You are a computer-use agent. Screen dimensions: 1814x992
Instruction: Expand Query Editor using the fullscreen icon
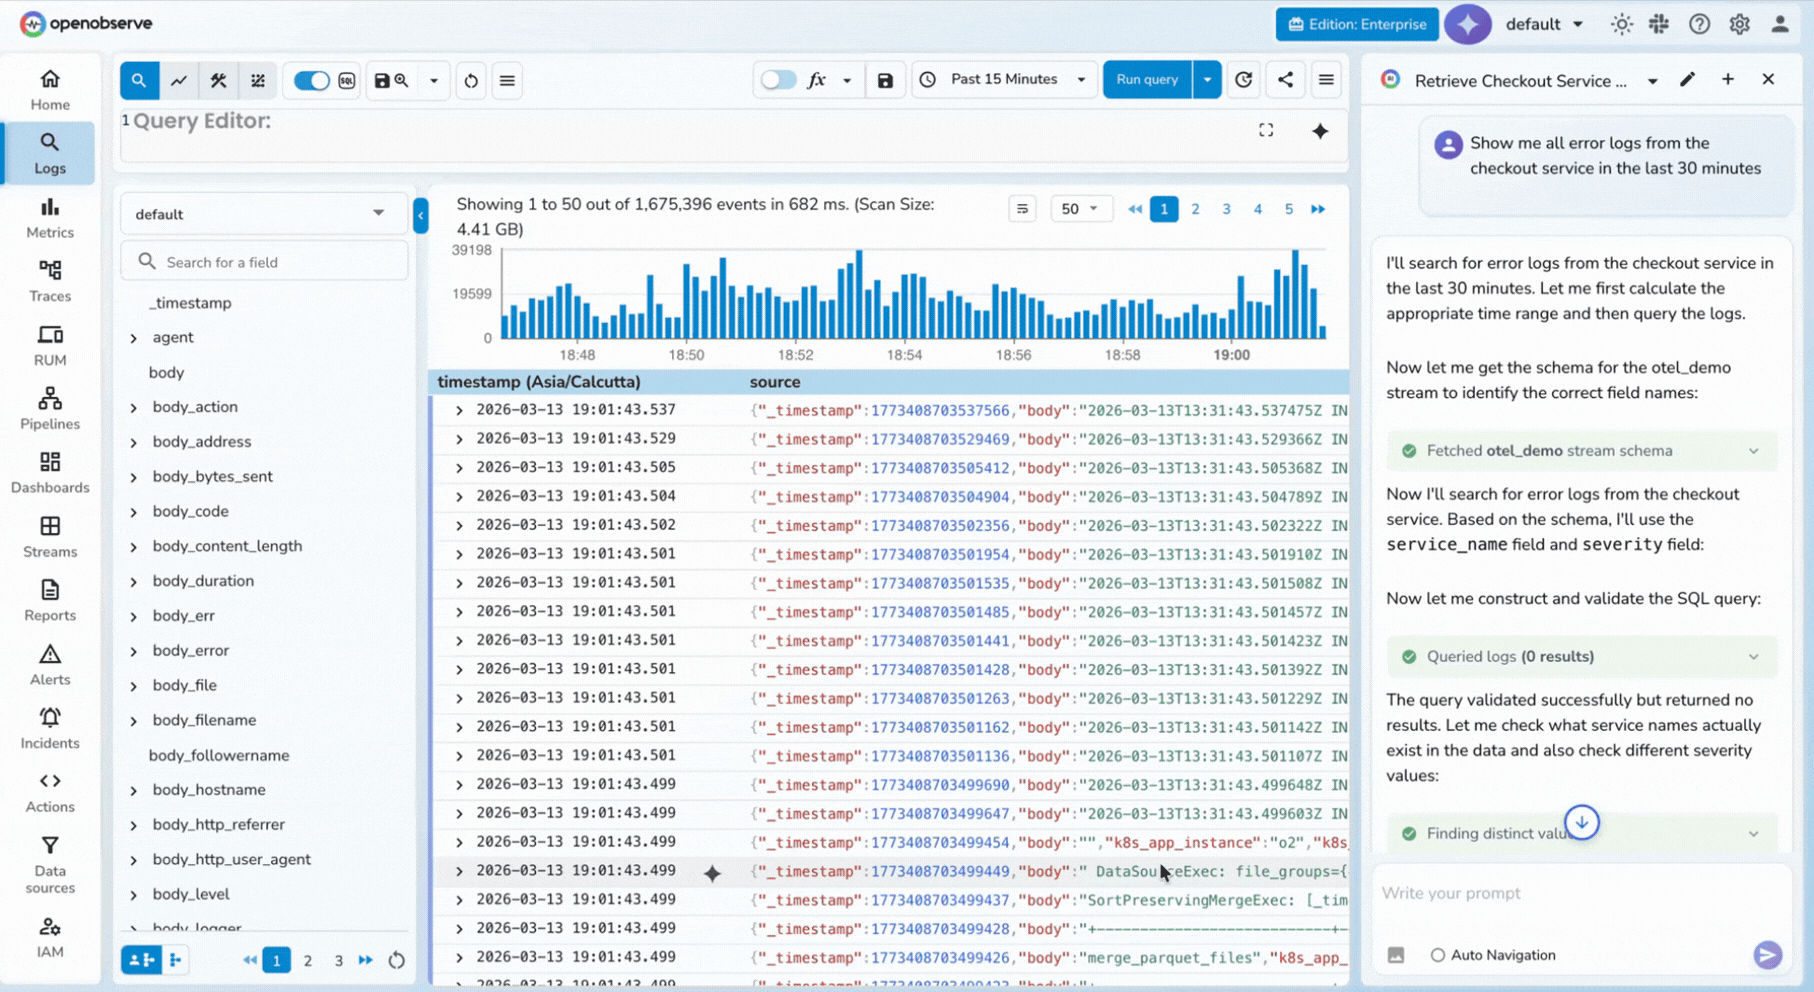[1266, 130]
